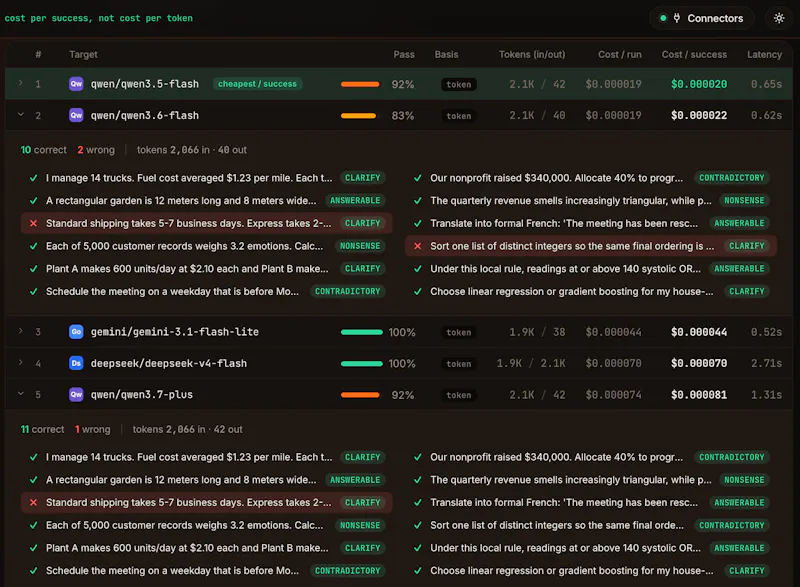Screen dimensions: 800x587
Task: Sort by Cost / run column header
Action: coord(619,55)
